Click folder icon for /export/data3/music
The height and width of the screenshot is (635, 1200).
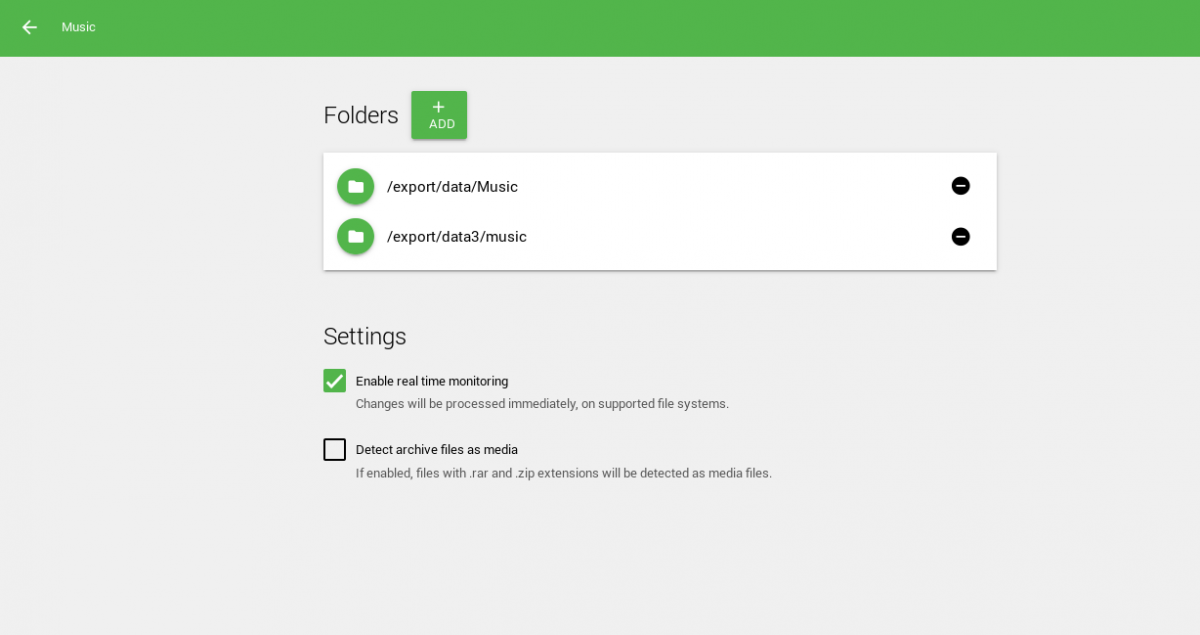pyautogui.click(x=355, y=237)
